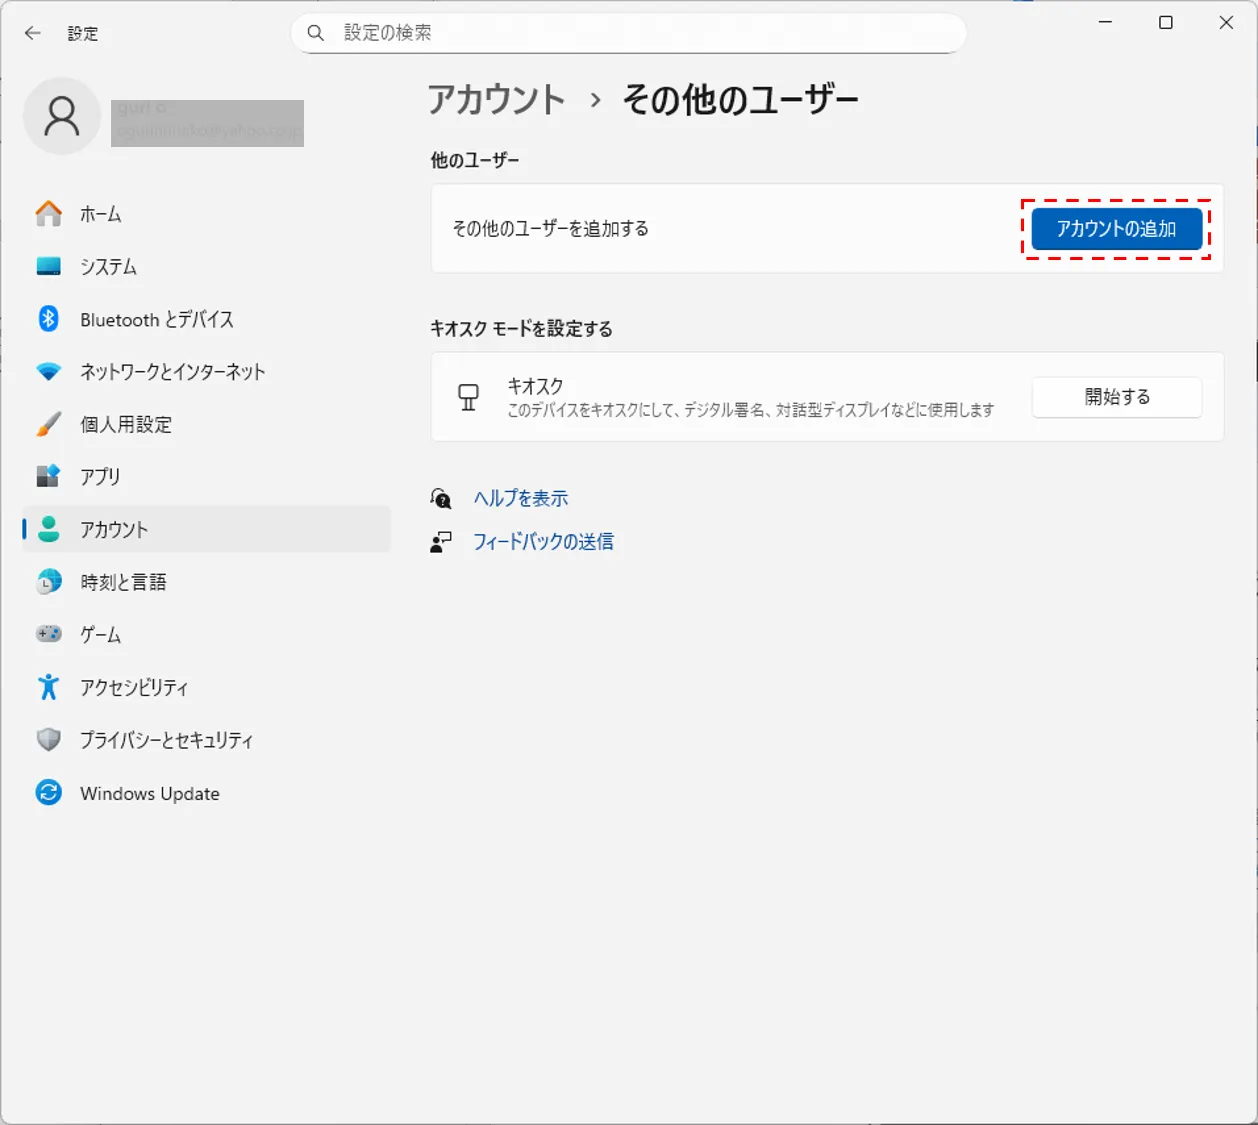
Task: Open the ヘルプを表示 link
Action: (520, 498)
